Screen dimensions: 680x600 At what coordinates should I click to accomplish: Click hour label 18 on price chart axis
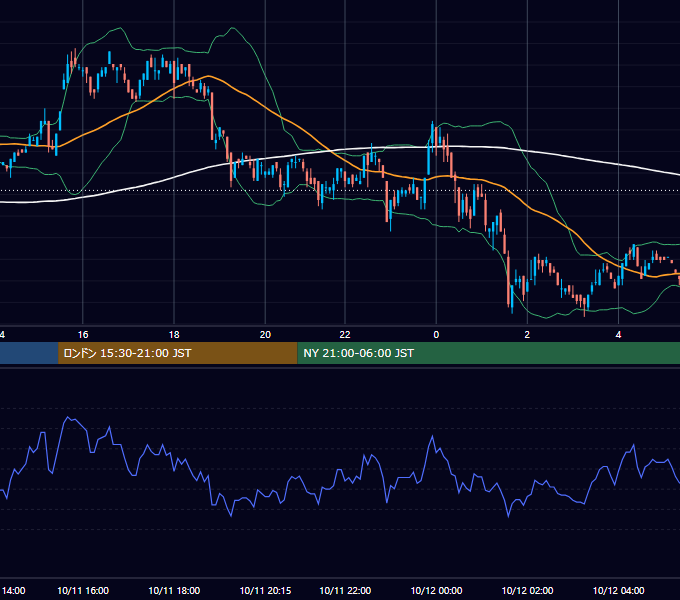(174, 335)
